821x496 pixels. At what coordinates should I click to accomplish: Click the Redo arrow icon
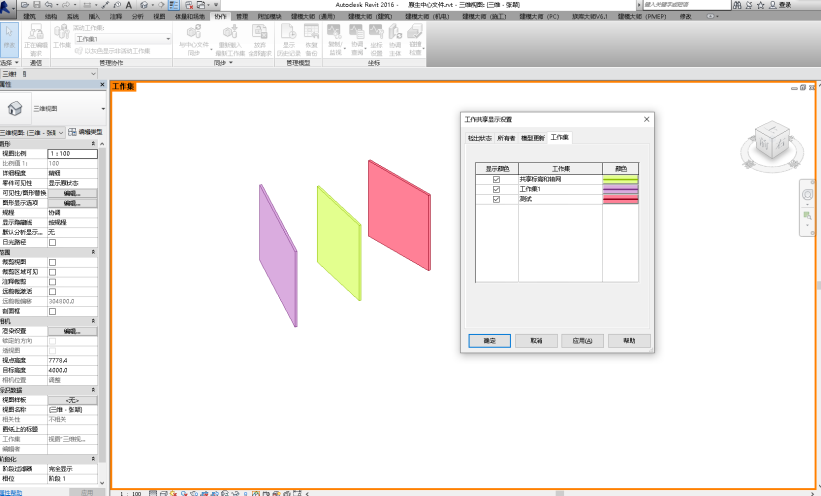click(x=66, y=5)
